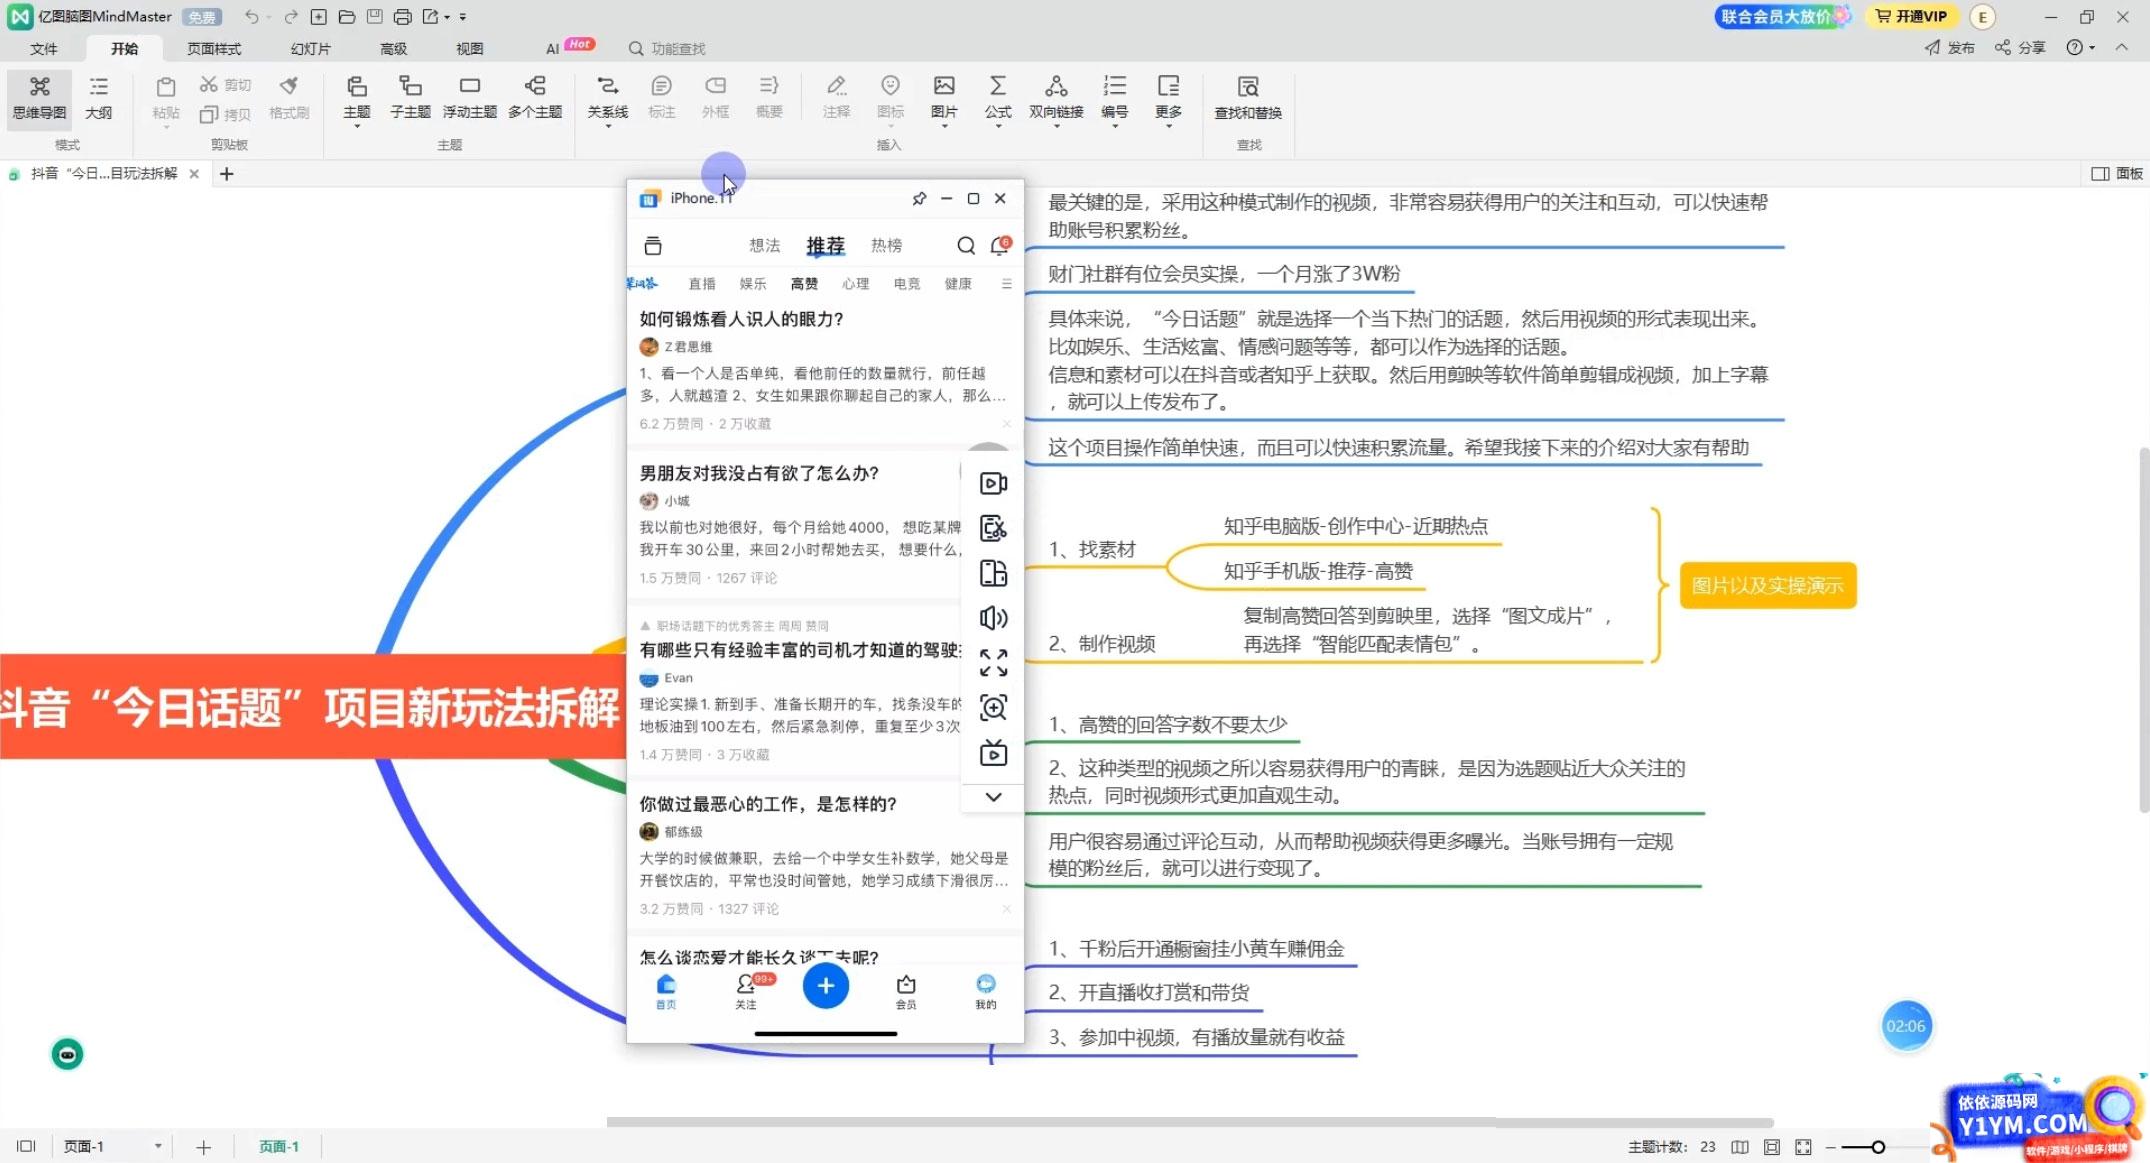Click the Summary (概要) icon
The image size is (2150, 1163).
769,86
